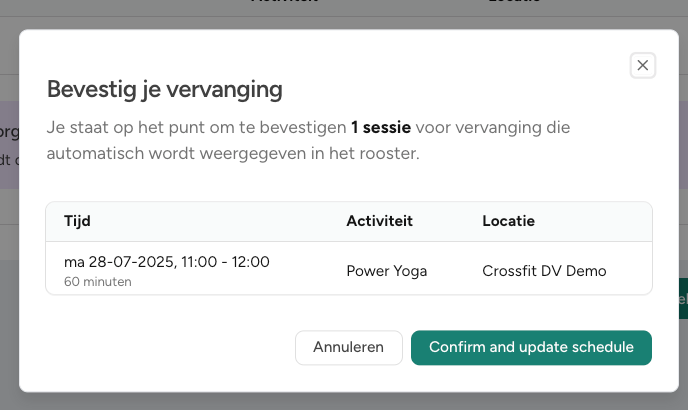Select the Activiteit column header in dialog

pyautogui.click(x=380, y=221)
